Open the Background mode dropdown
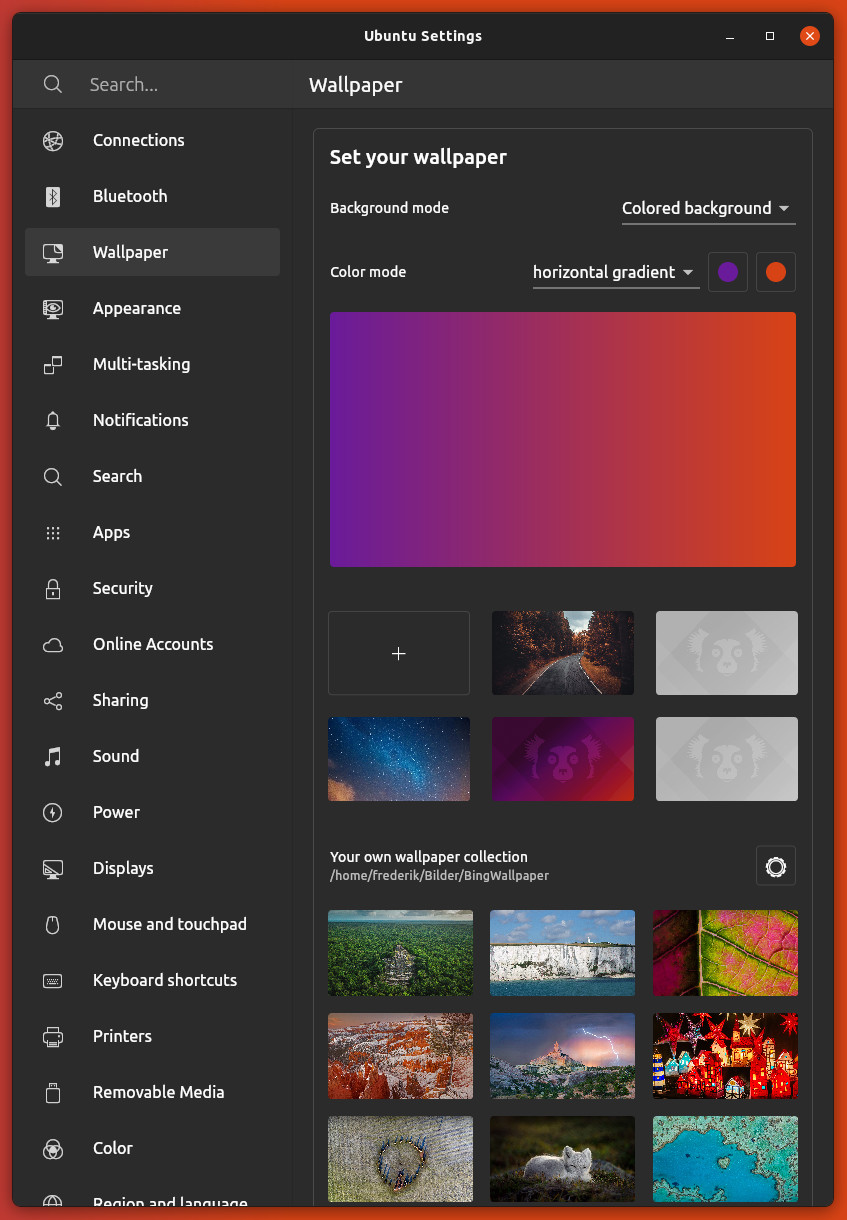The width and height of the screenshot is (847, 1220). (x=707, y=208)
